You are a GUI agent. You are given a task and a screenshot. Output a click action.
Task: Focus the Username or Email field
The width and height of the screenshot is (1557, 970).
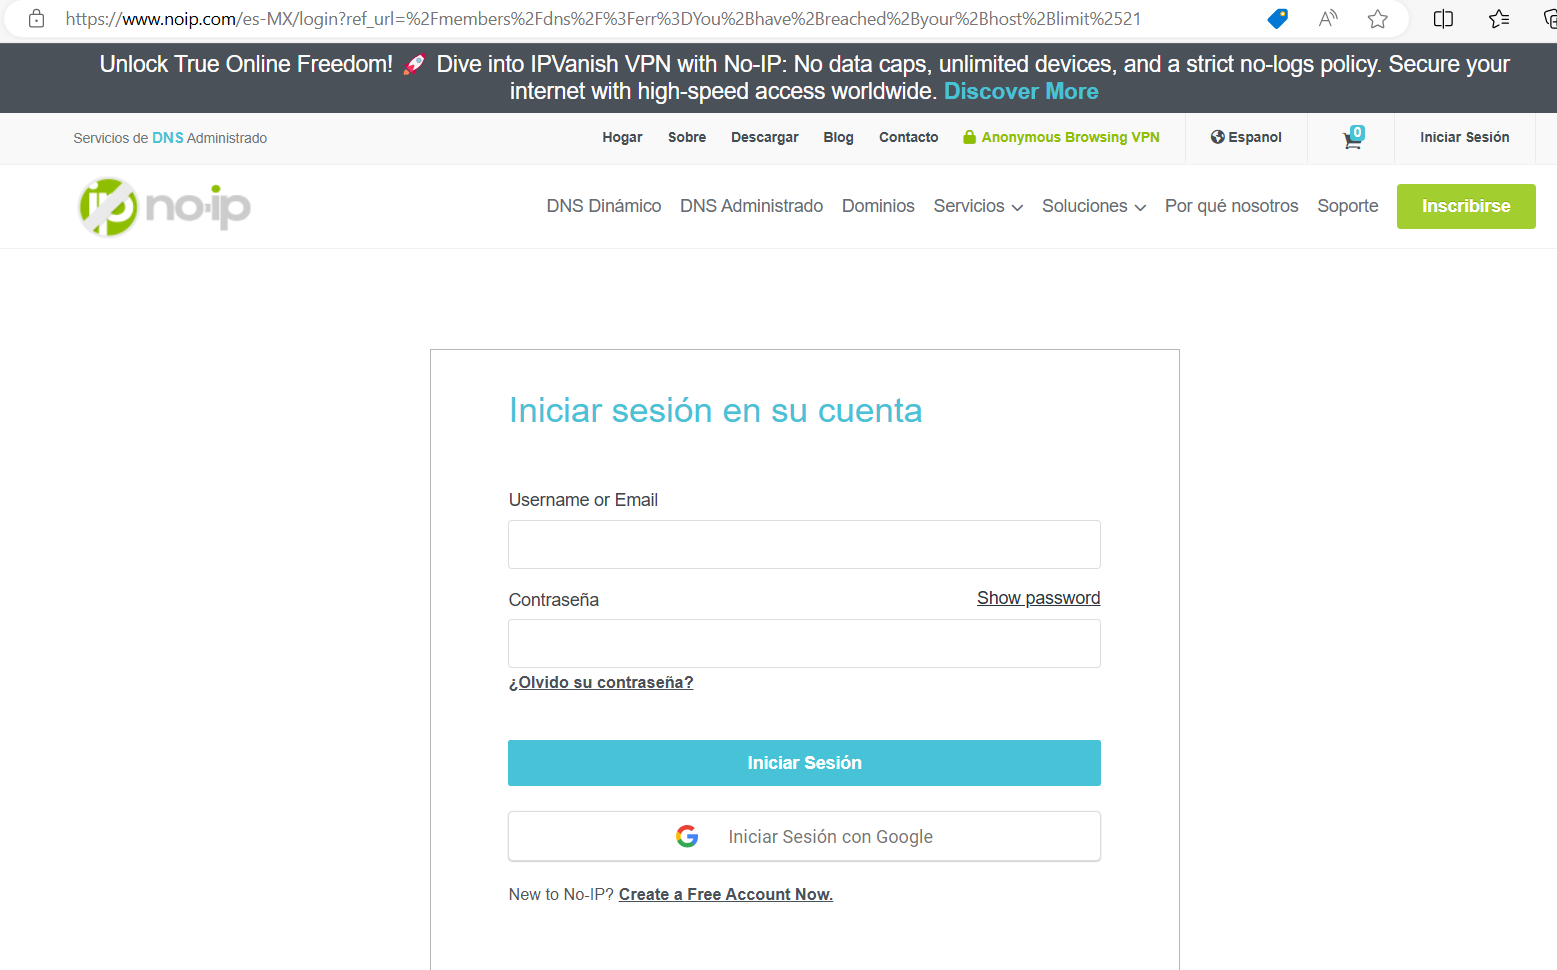[x=804, y=544]
